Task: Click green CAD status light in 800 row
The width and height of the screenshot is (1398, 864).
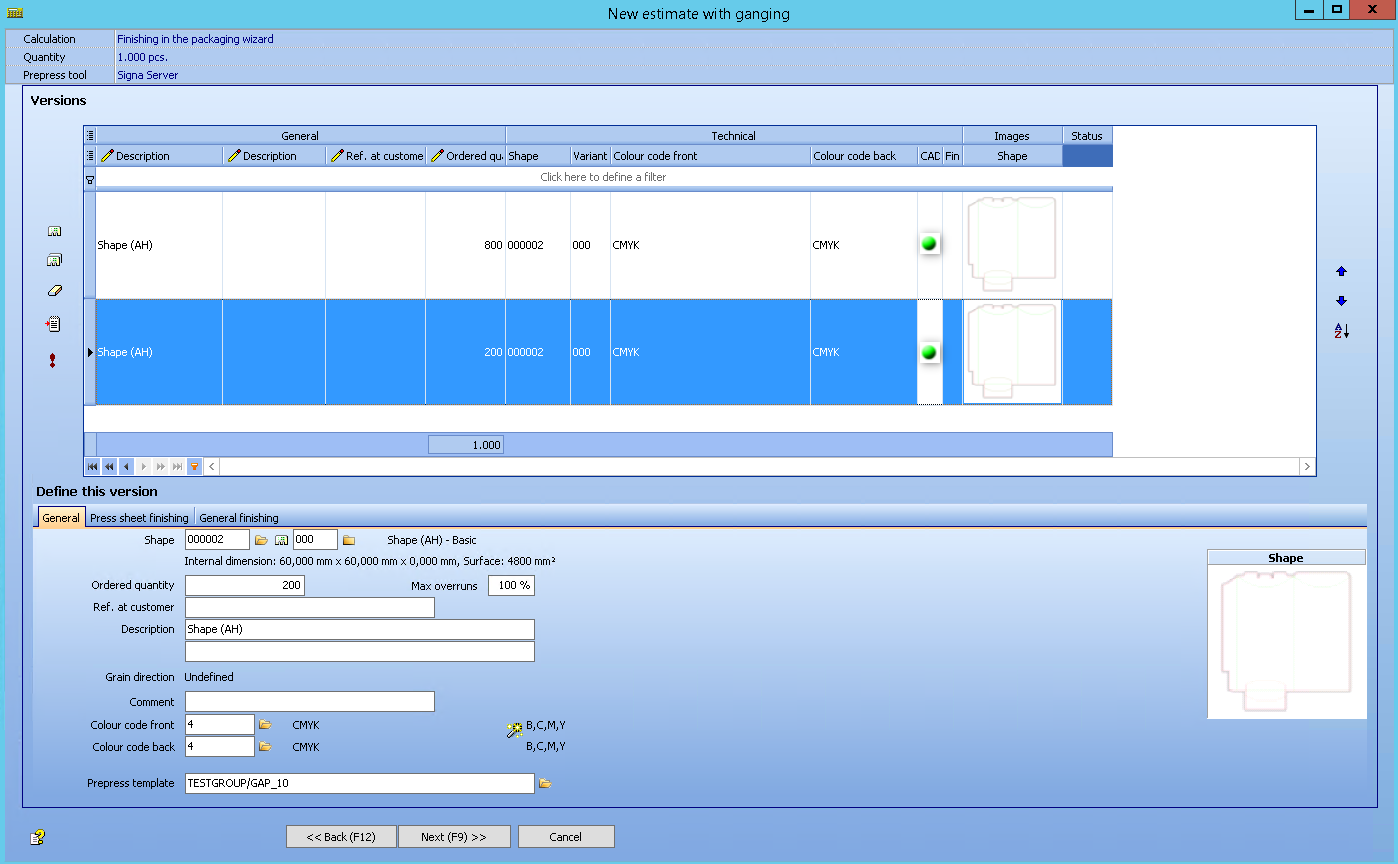Action: tap(929, 243)
